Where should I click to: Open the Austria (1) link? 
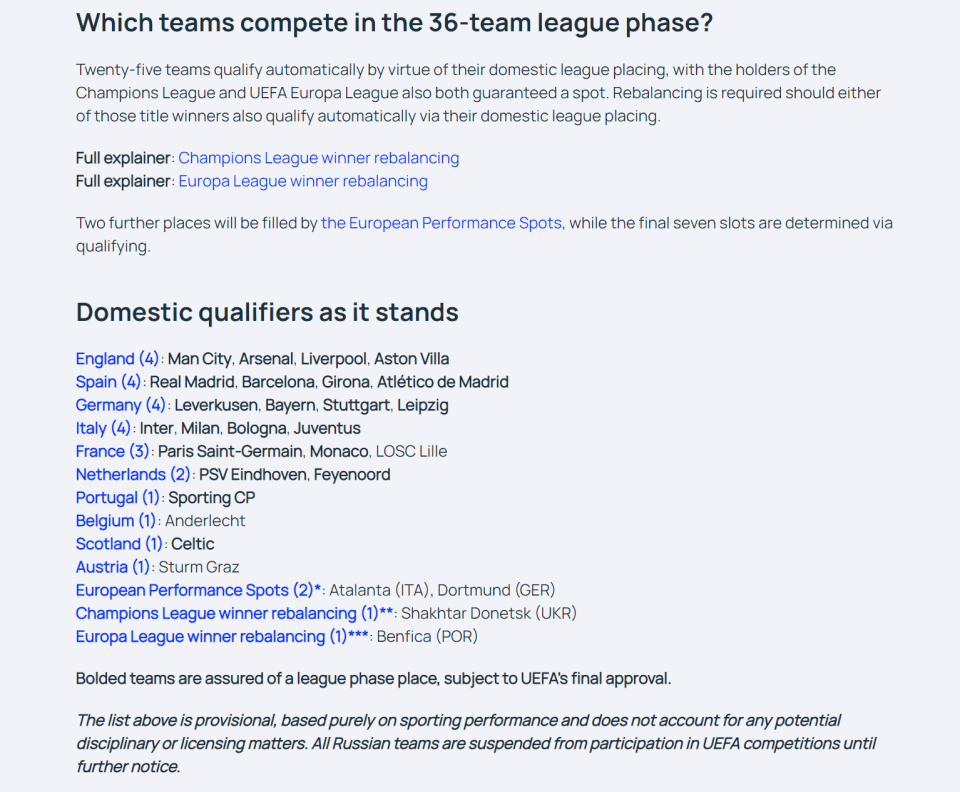point(113,567)
